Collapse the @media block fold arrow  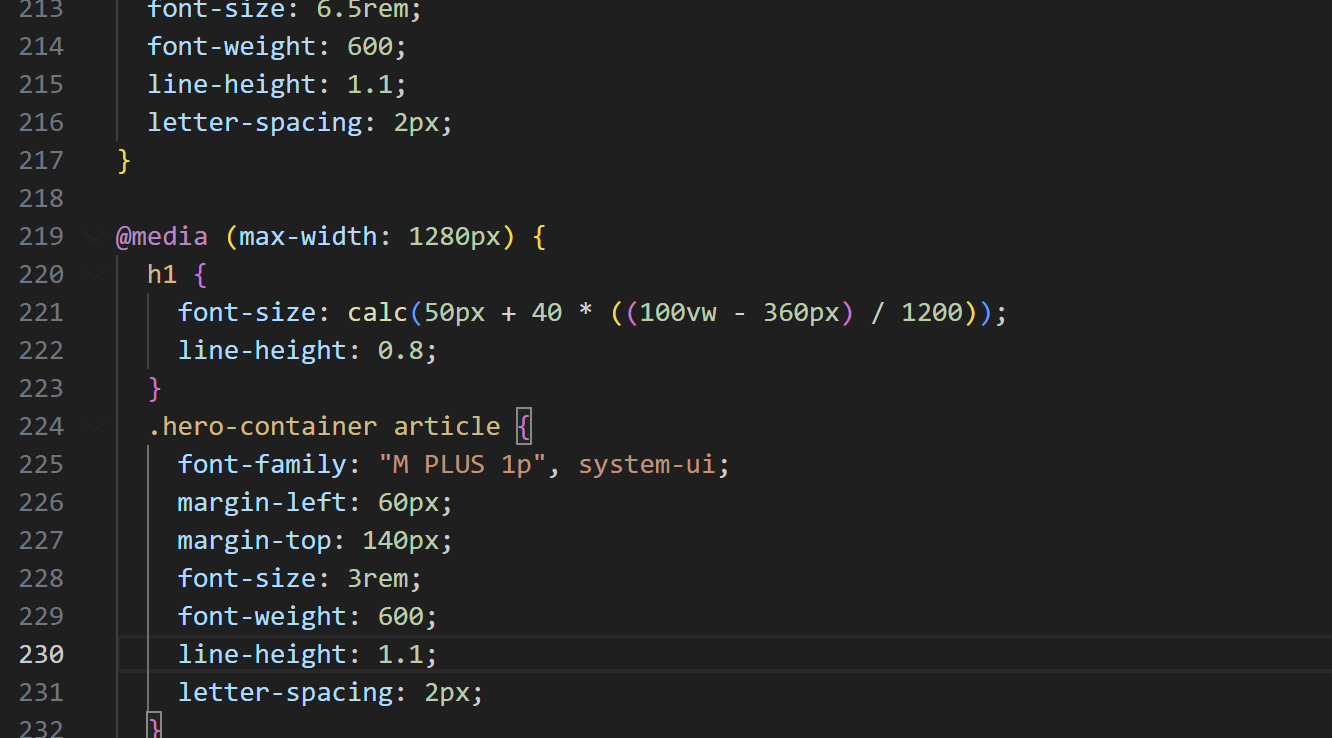tap(93, 237)
